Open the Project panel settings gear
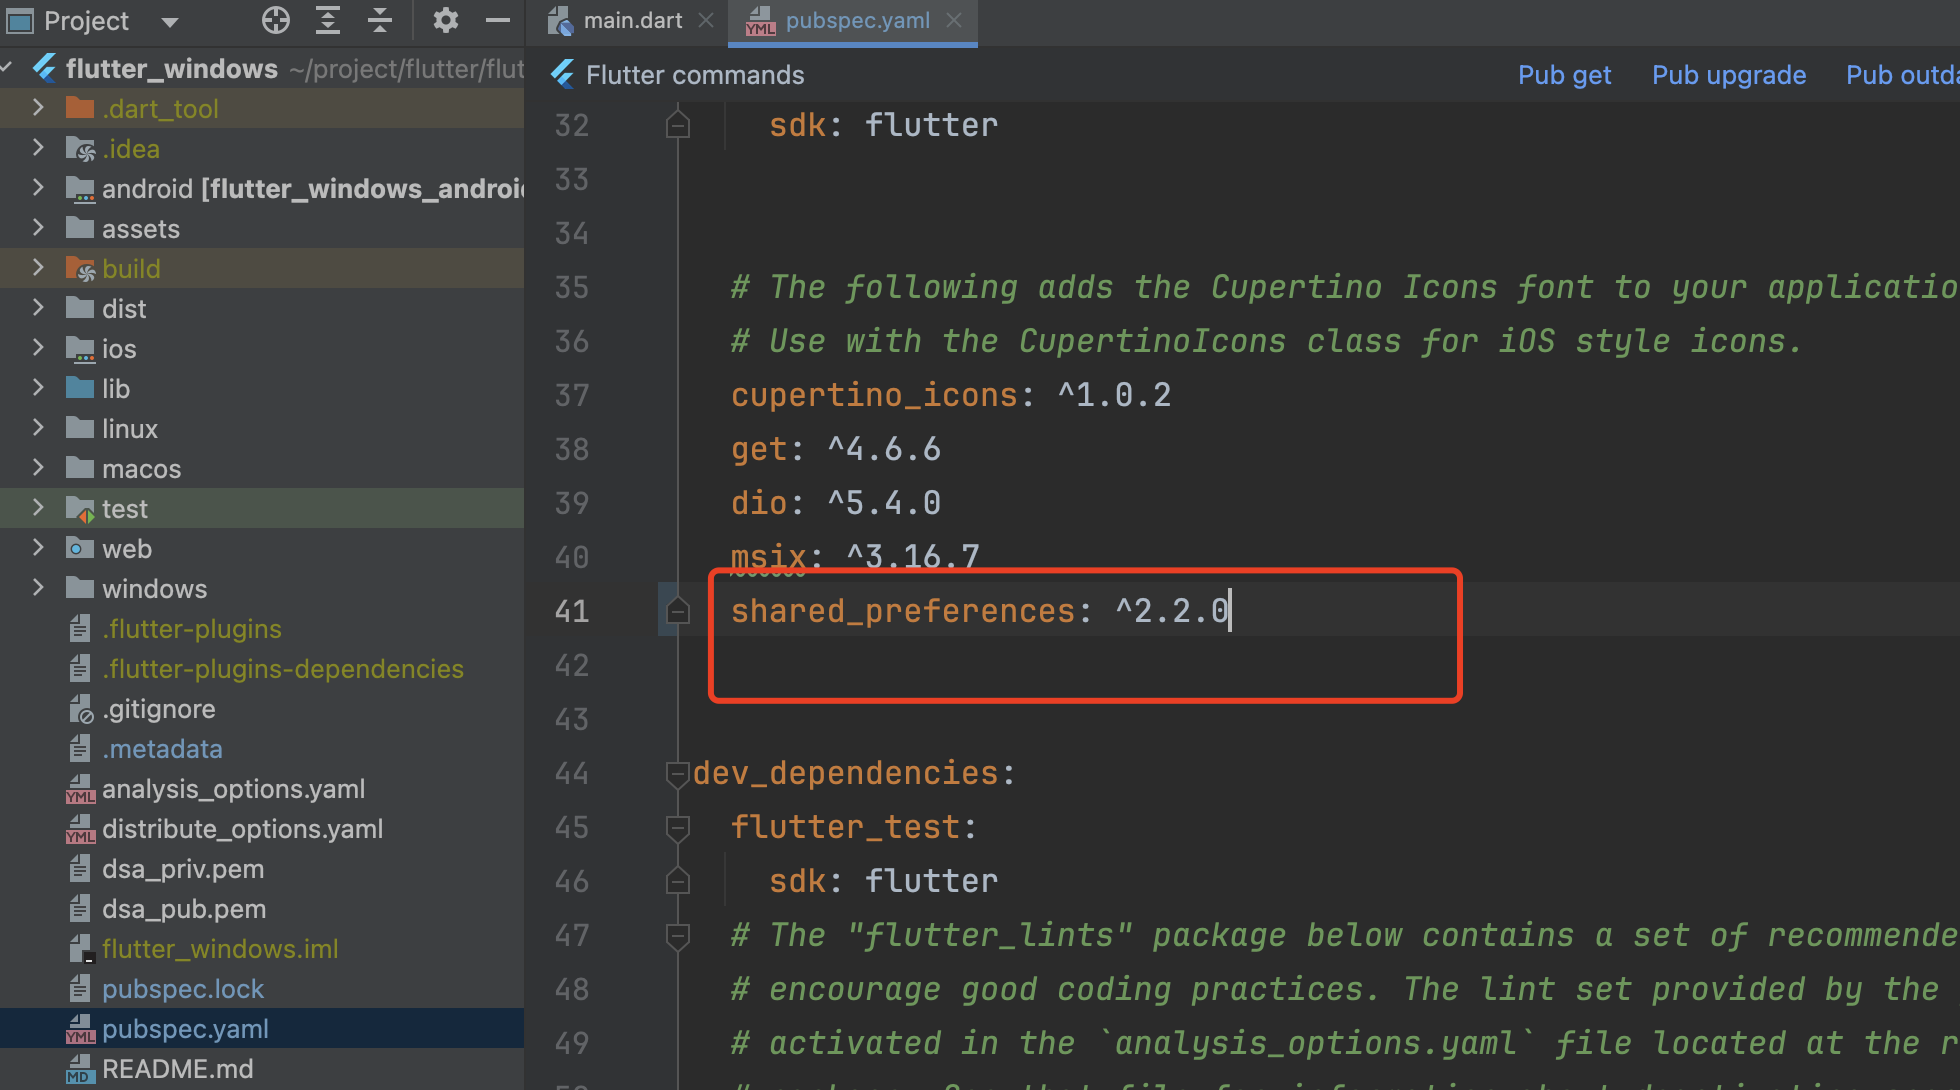 pos(446,20)
